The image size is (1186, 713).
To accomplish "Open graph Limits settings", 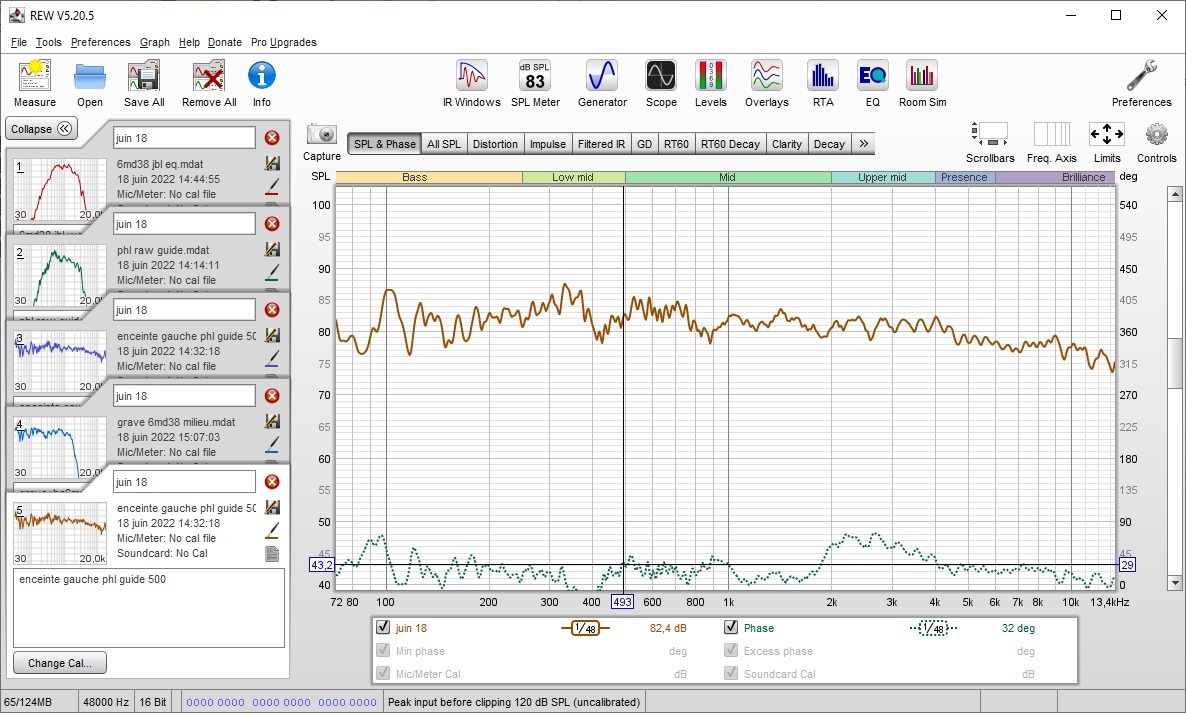I will point(1107,134).
